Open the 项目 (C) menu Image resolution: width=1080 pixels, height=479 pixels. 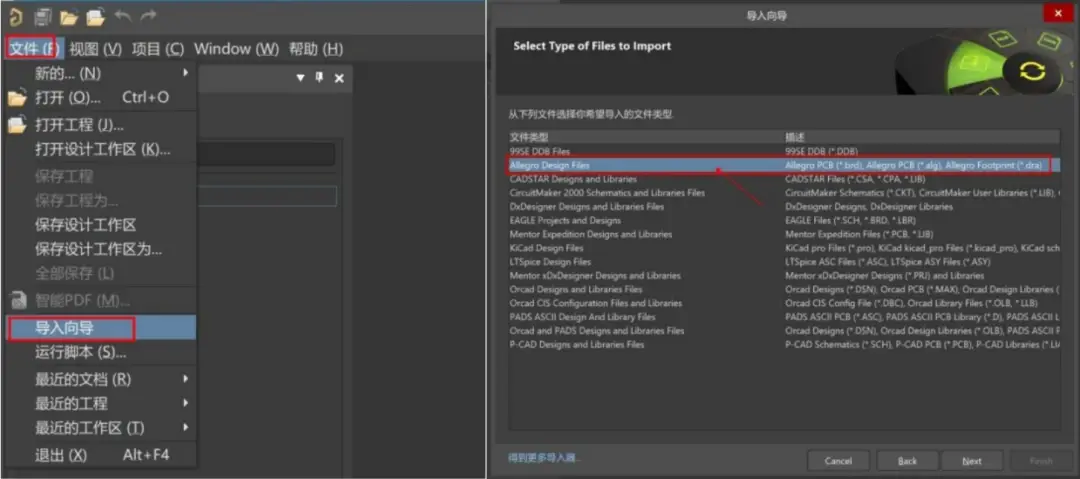click(158, 49)
